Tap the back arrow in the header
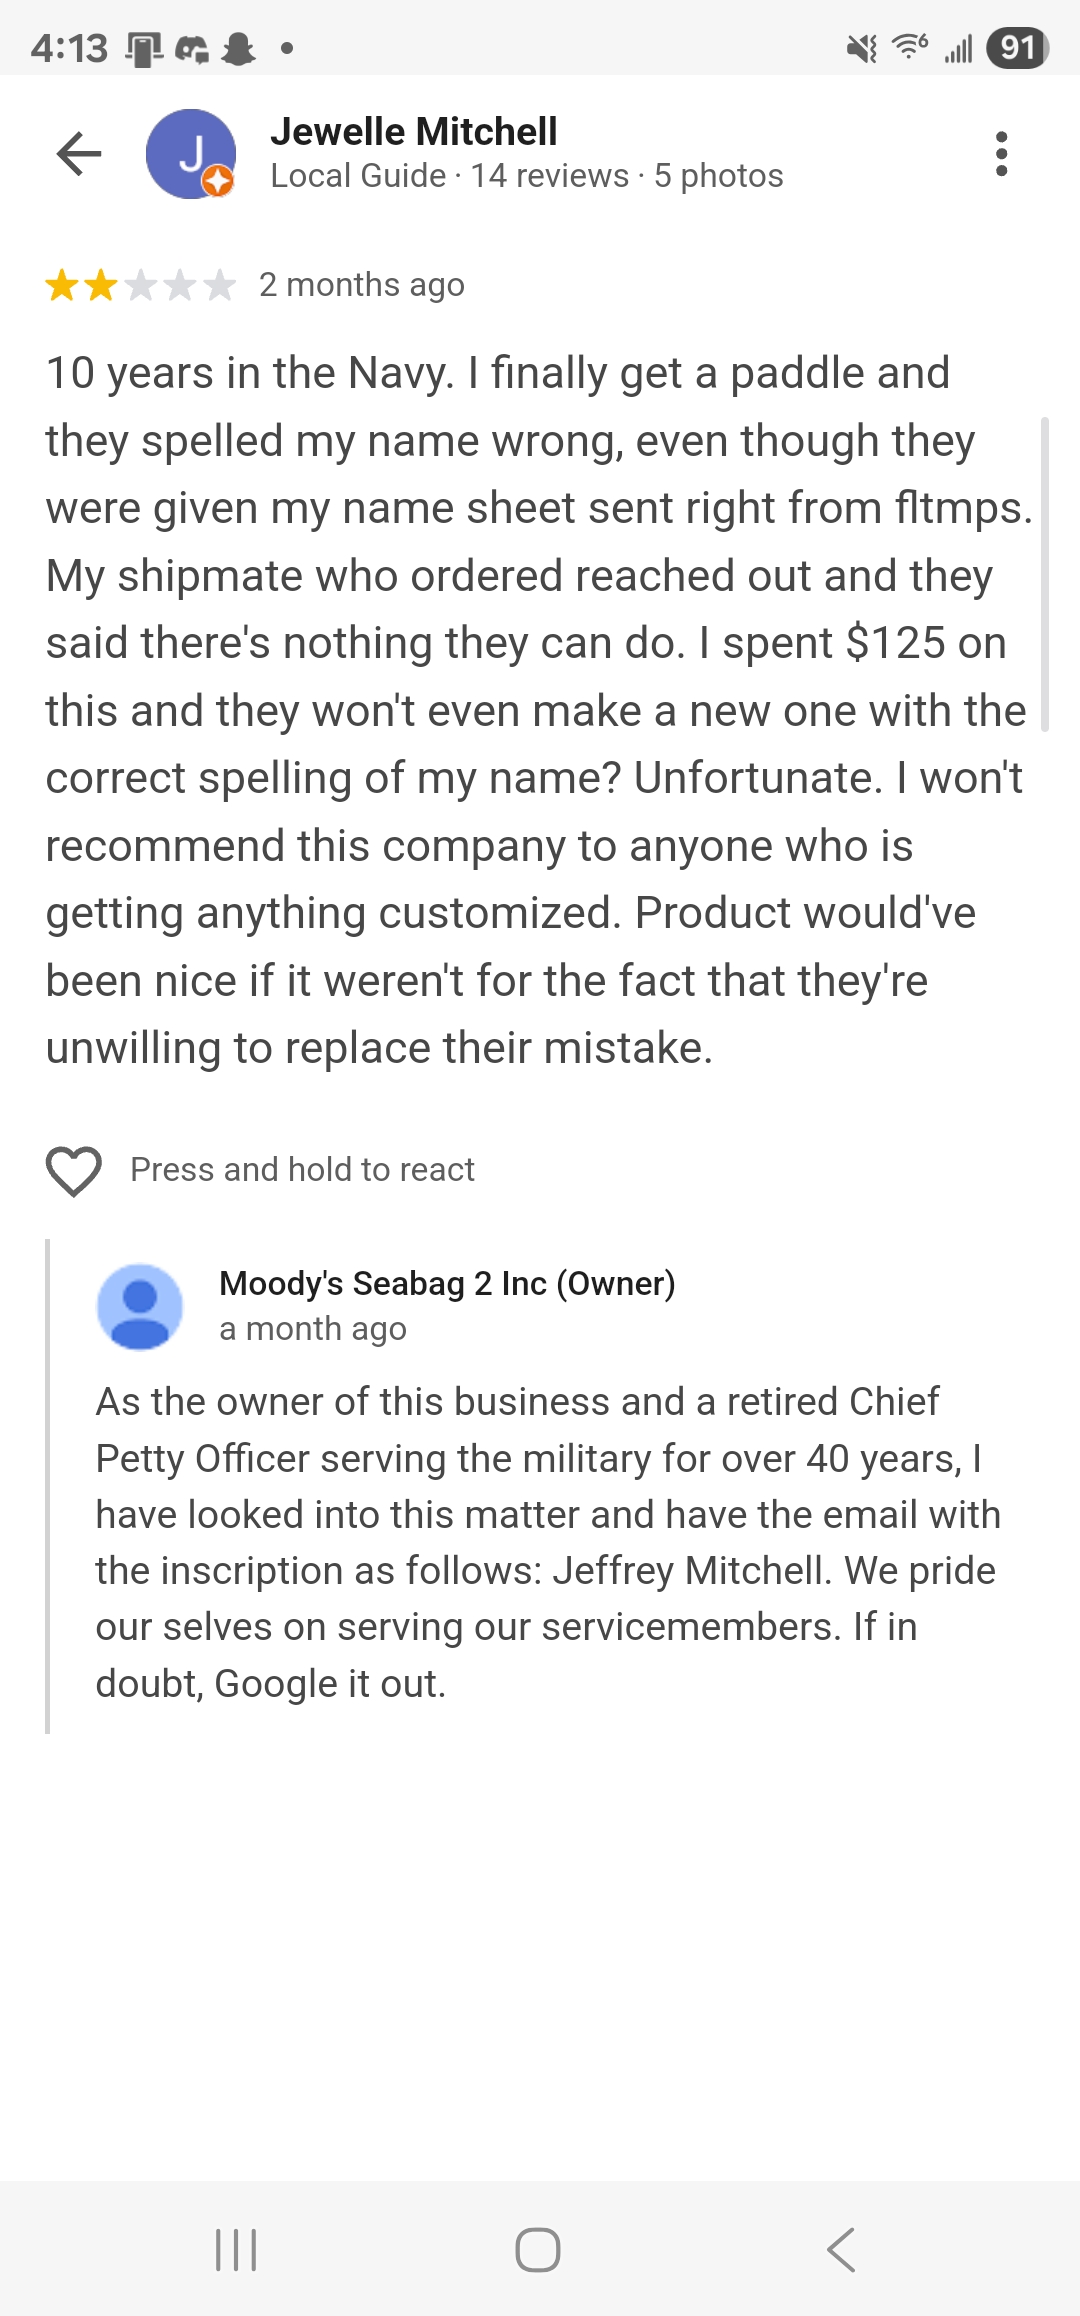Viewport: 1080px width, 2316px height. coord(79,154)
